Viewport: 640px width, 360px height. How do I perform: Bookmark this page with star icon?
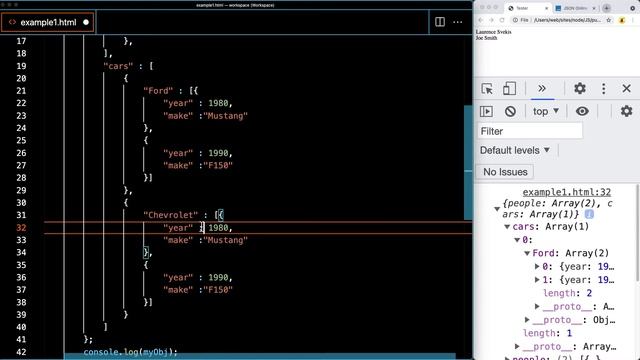coord(609,20)
